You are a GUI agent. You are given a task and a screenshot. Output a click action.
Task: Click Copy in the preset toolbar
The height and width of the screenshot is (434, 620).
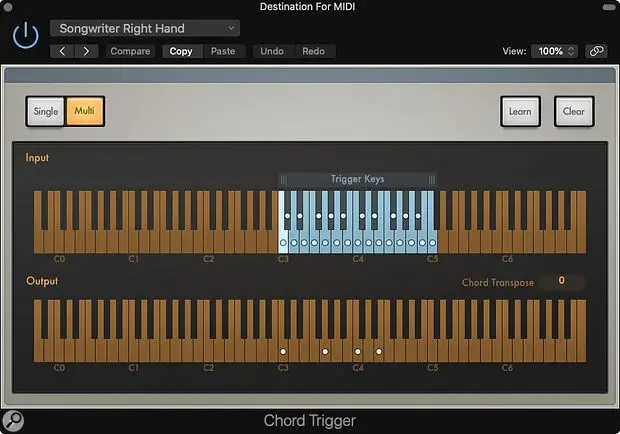(181, 51)
